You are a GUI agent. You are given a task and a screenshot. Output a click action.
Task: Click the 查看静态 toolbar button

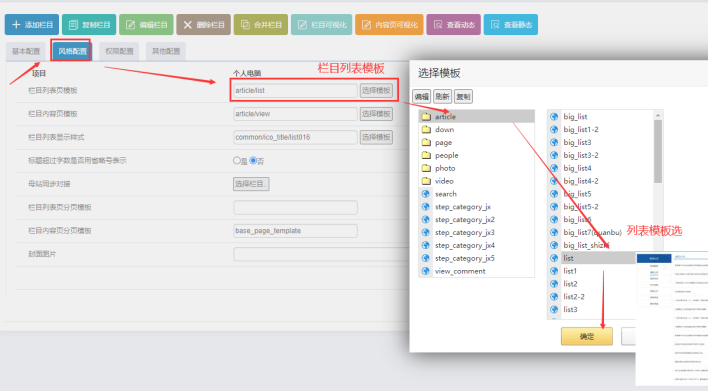(511, 24)
